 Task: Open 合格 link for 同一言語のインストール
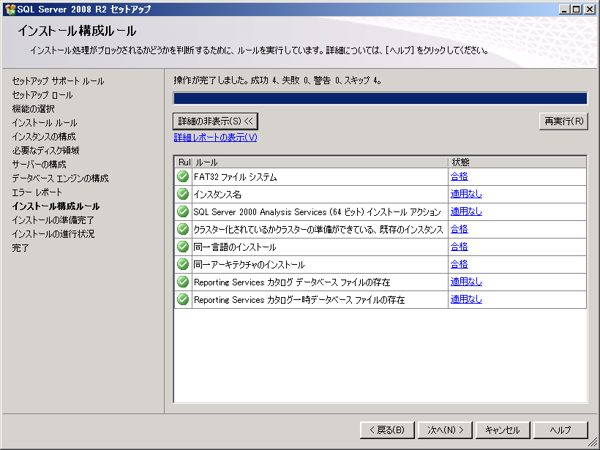pyautogui.click(x=459, y=247)
